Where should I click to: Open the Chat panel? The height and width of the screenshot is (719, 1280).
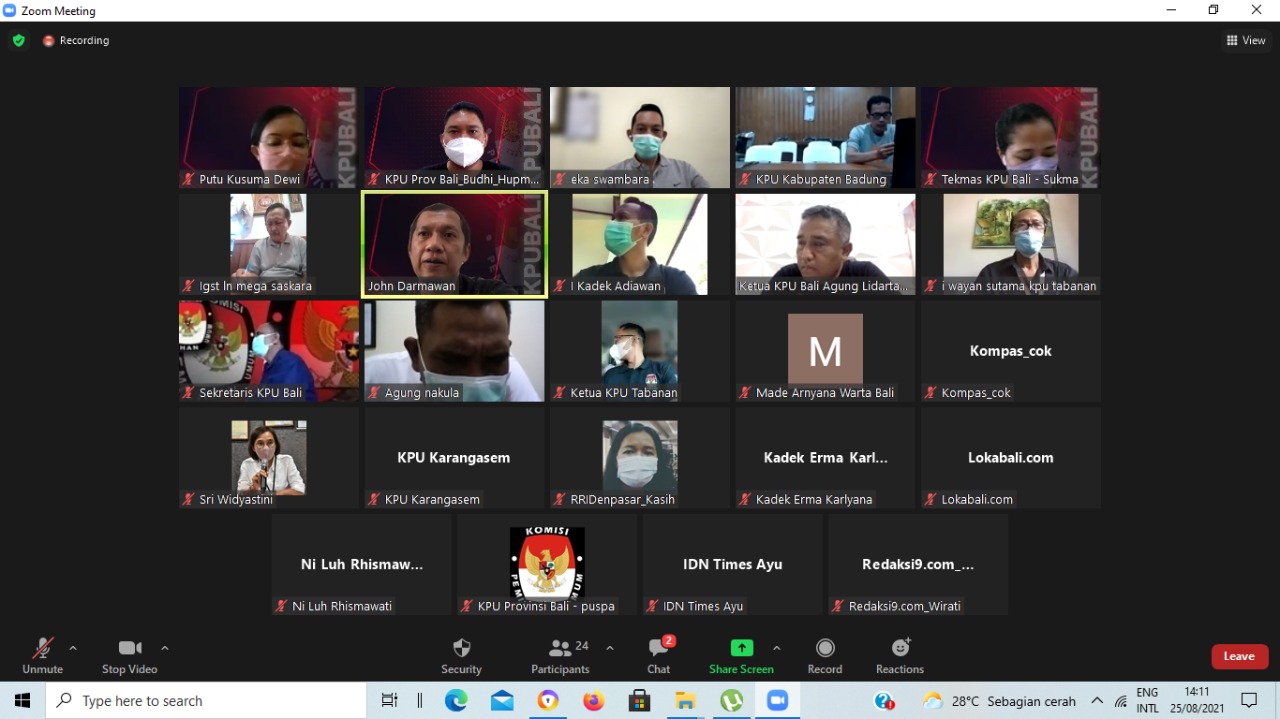pyautogui.click(x=658, y=648)
